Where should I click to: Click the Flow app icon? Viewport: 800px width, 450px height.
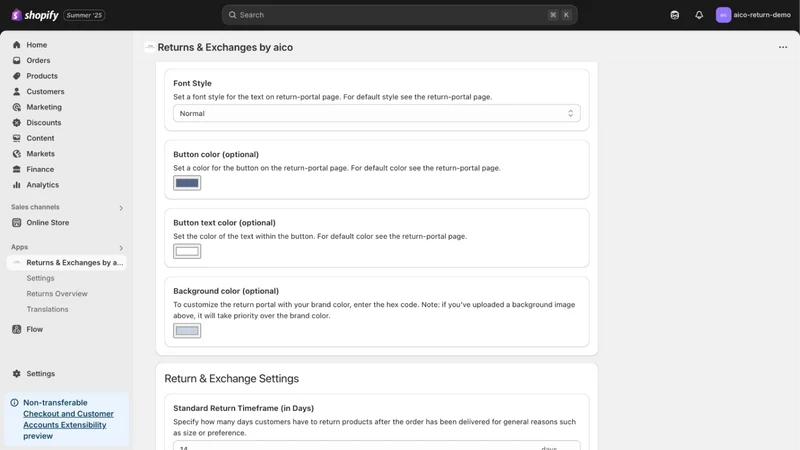tap(16, 329)
